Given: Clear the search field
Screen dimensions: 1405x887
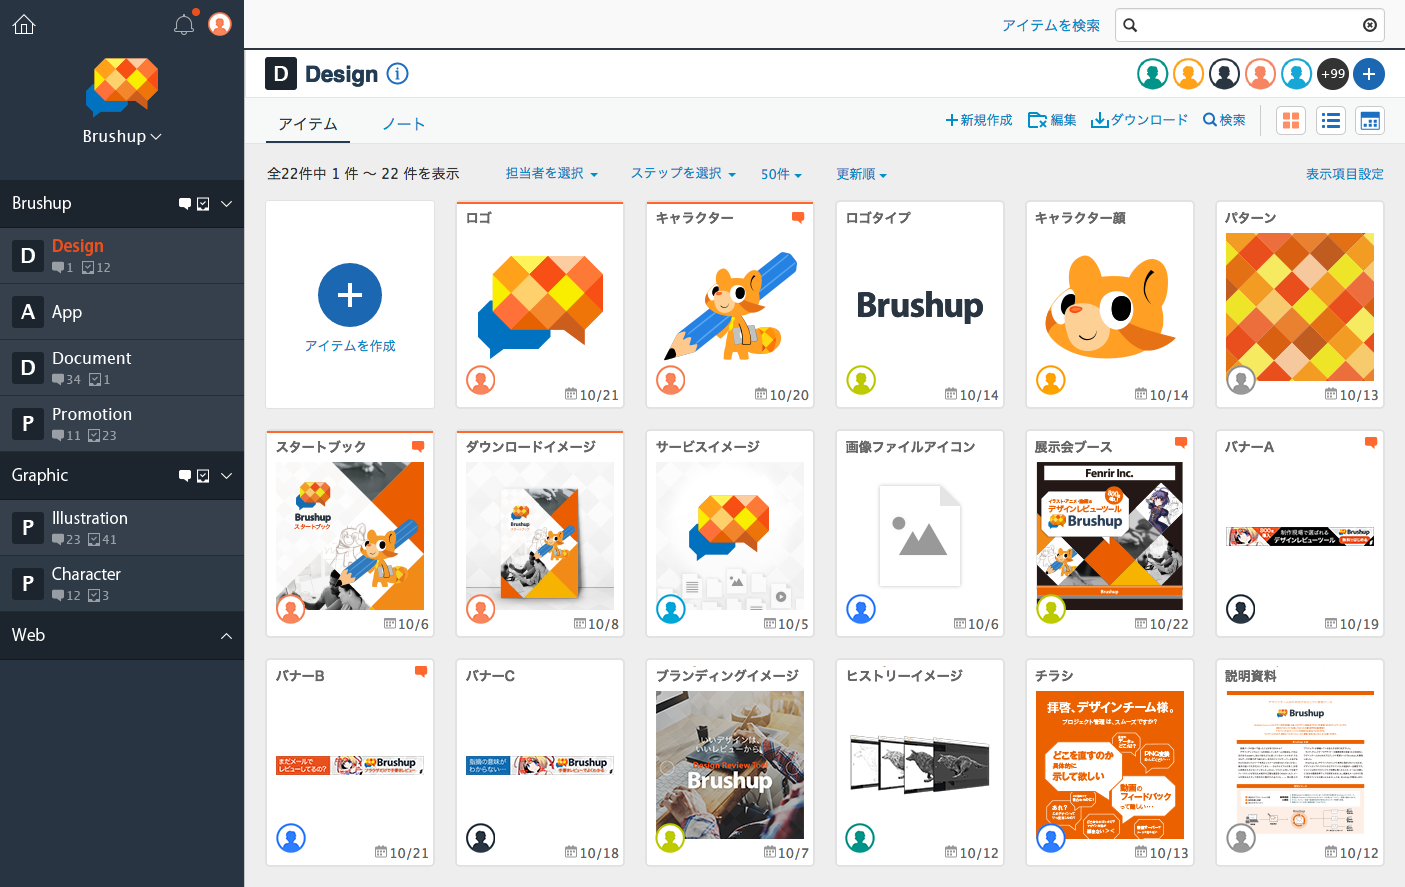Looking at the screenshot, I should (x=1369, y=25).
